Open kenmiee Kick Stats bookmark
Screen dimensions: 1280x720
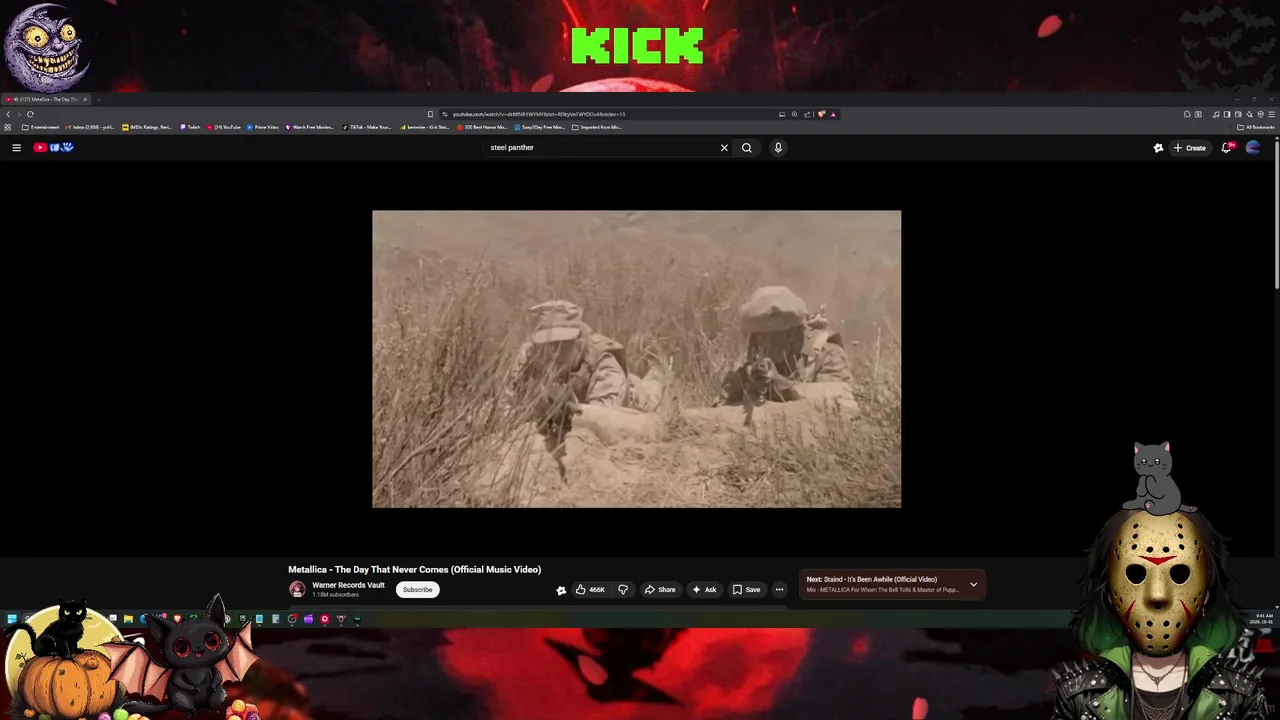(425, 127)
